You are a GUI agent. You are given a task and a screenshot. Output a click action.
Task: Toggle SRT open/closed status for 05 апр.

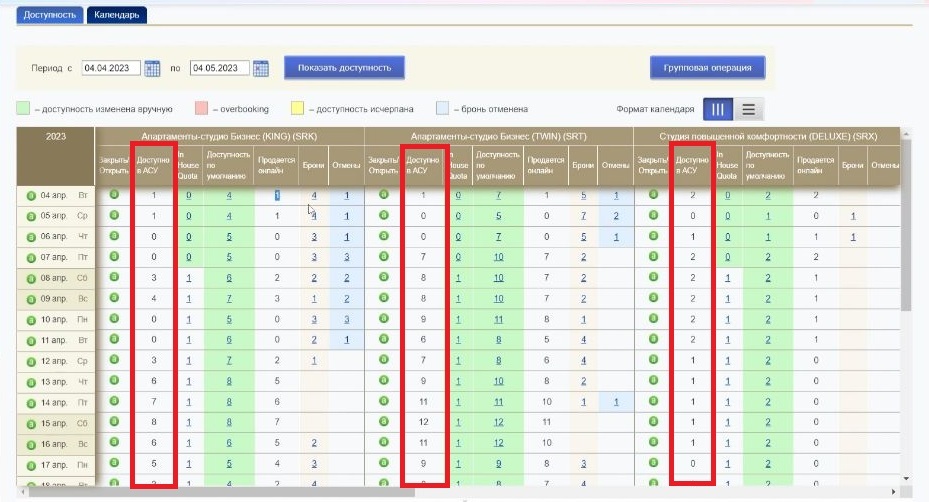pyautogui.click(x=384, y=215)
